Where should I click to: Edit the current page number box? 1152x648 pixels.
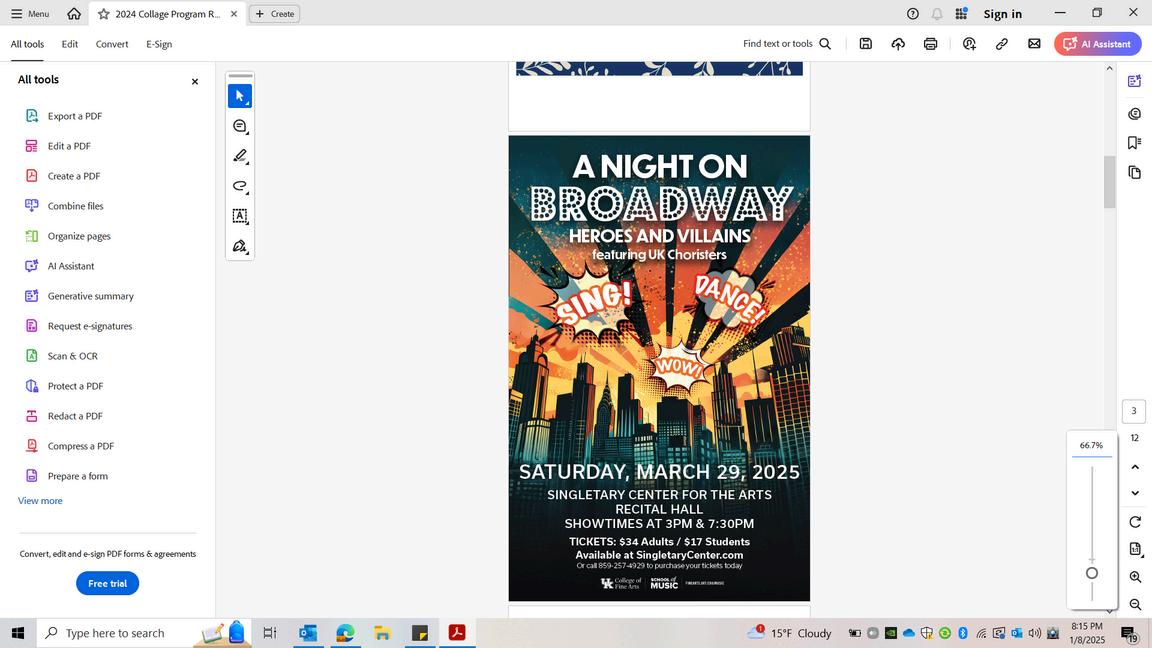pyautogui.click(x=1134, y=411)
